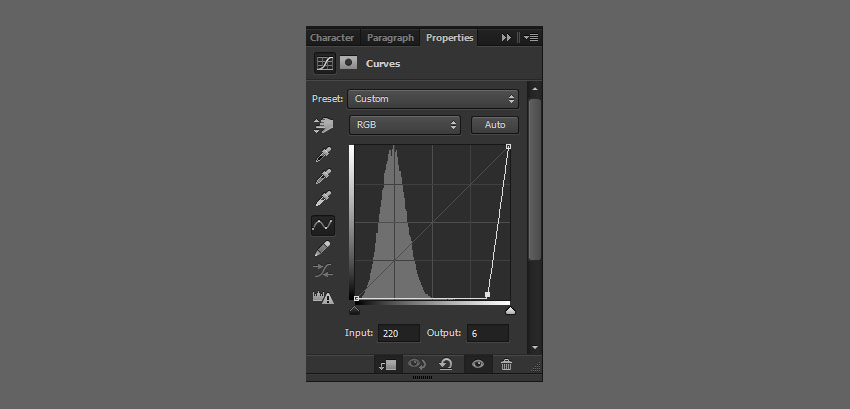The width and height of the screenshot is (850, 409).
Task: Select the bottom-left curve endpoint
Action: [x=356, y=298]
